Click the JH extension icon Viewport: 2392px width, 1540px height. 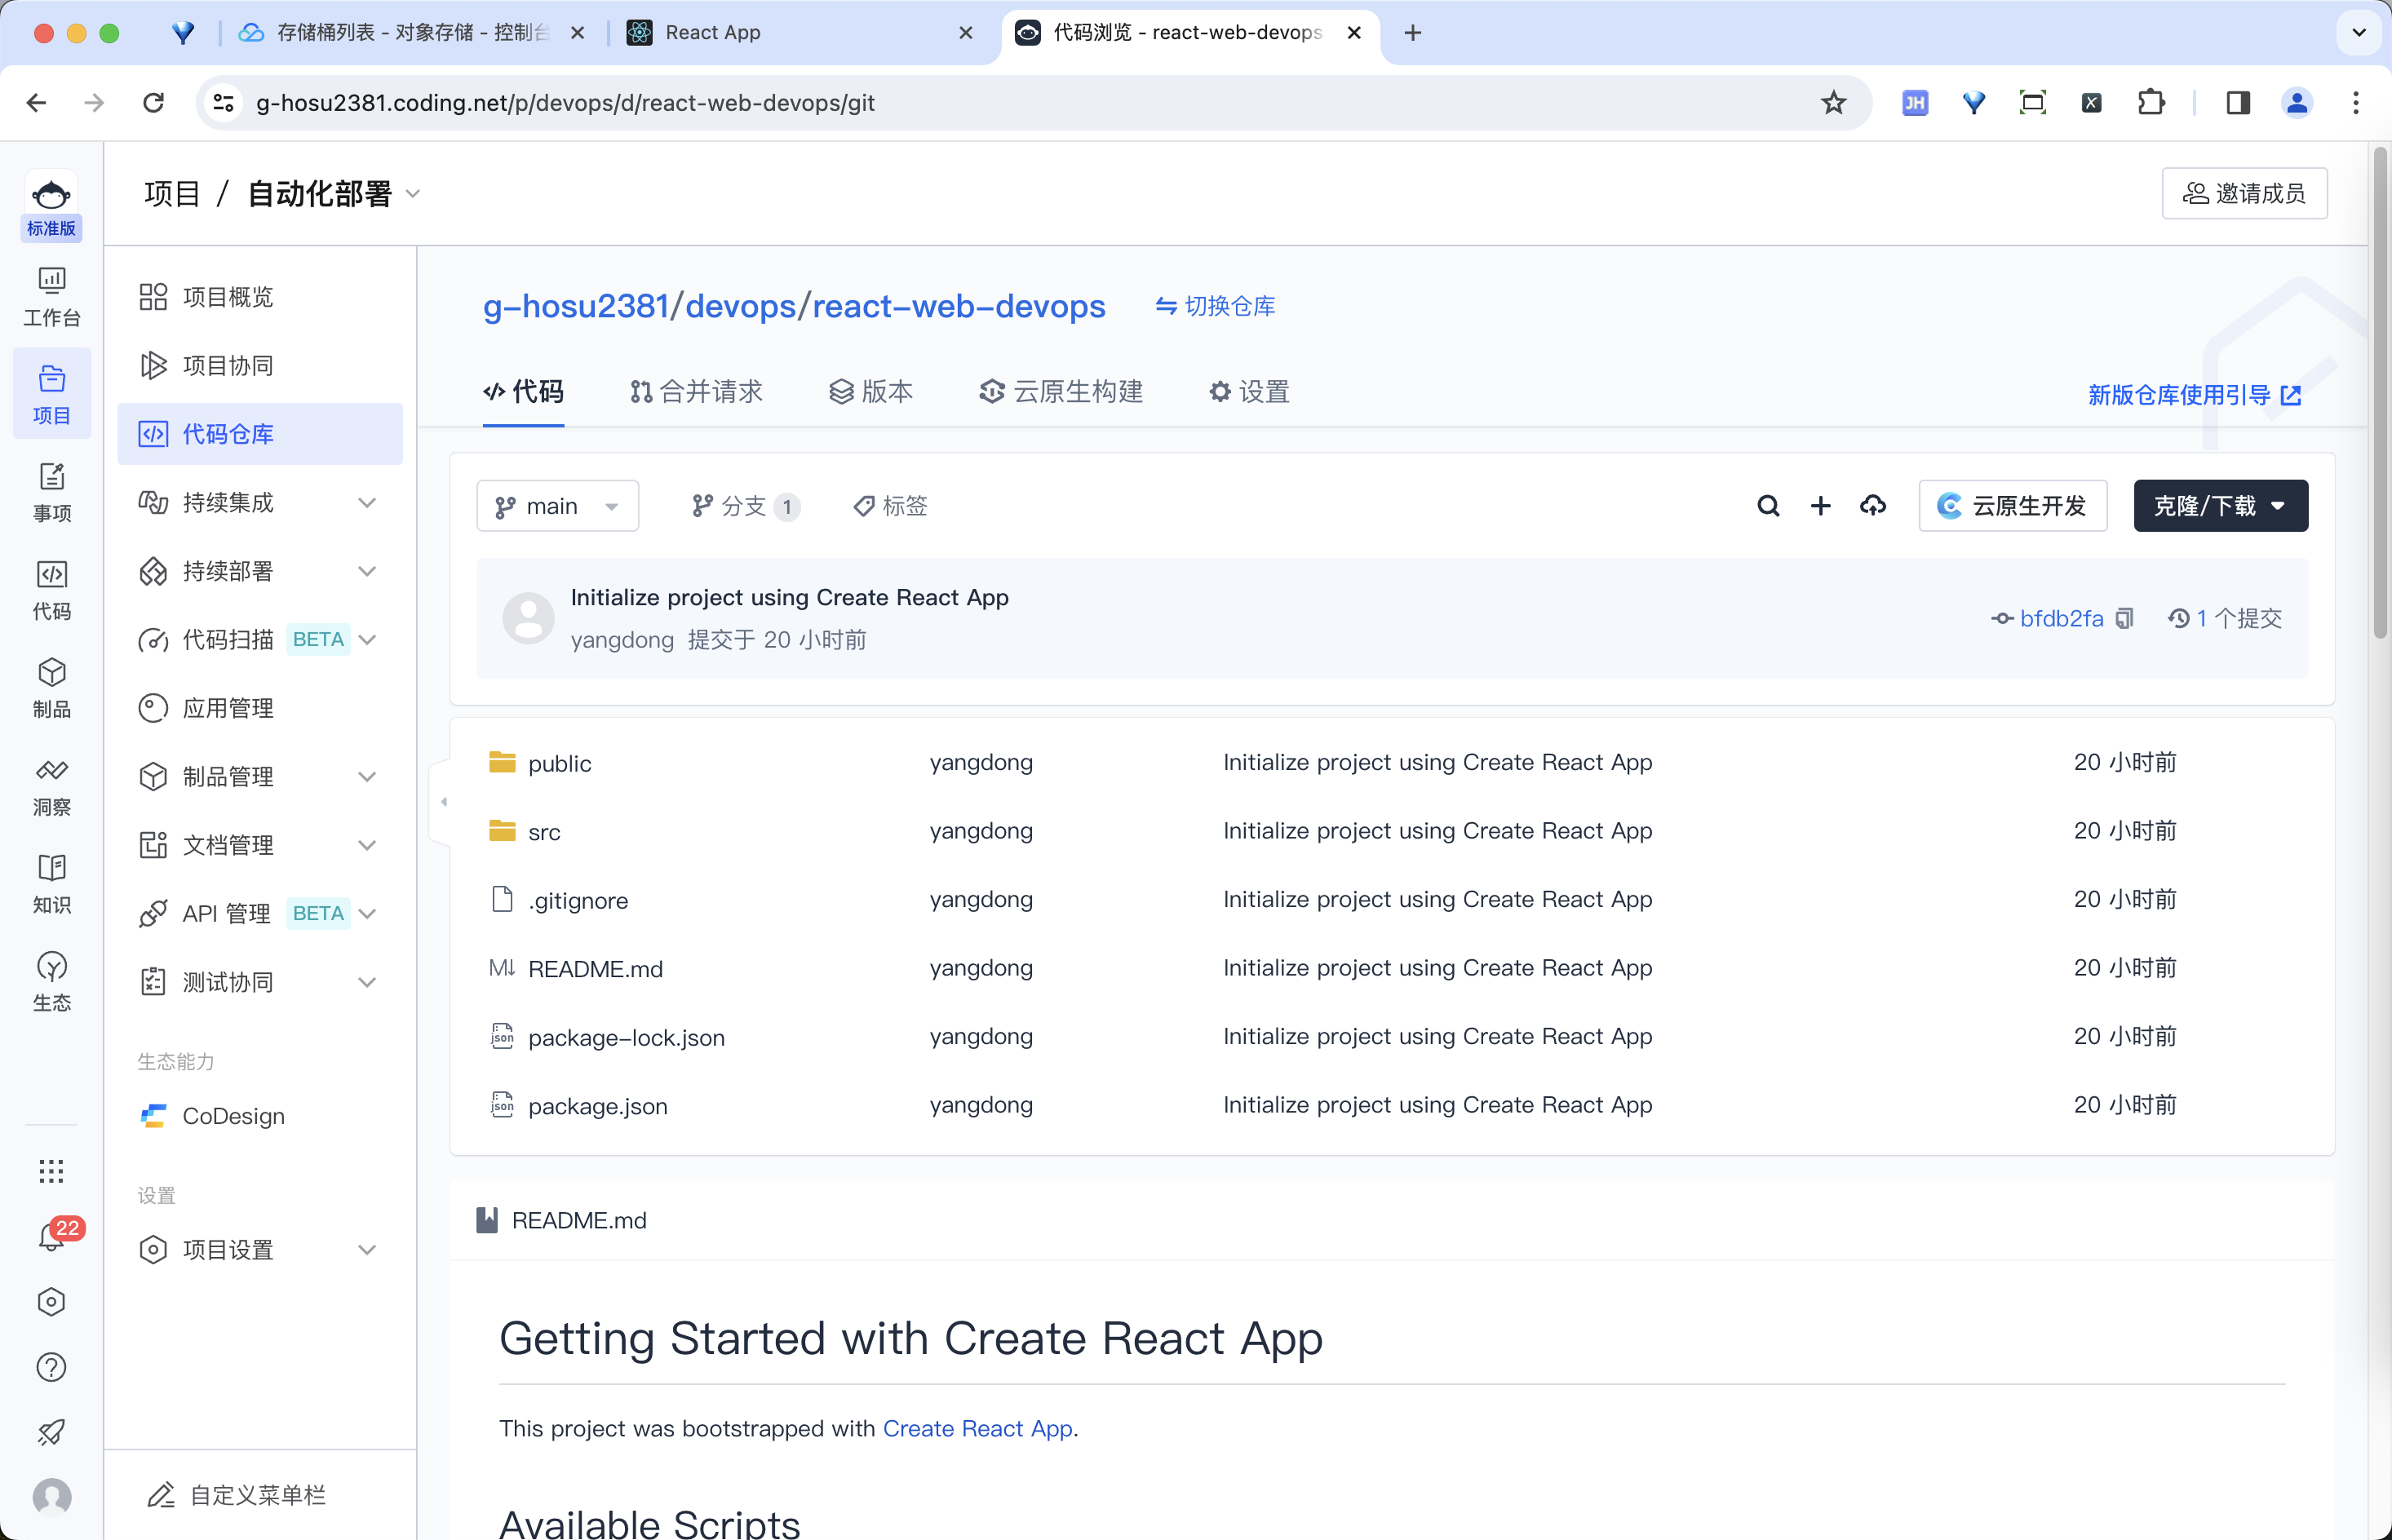click(x=1915, y=103)
